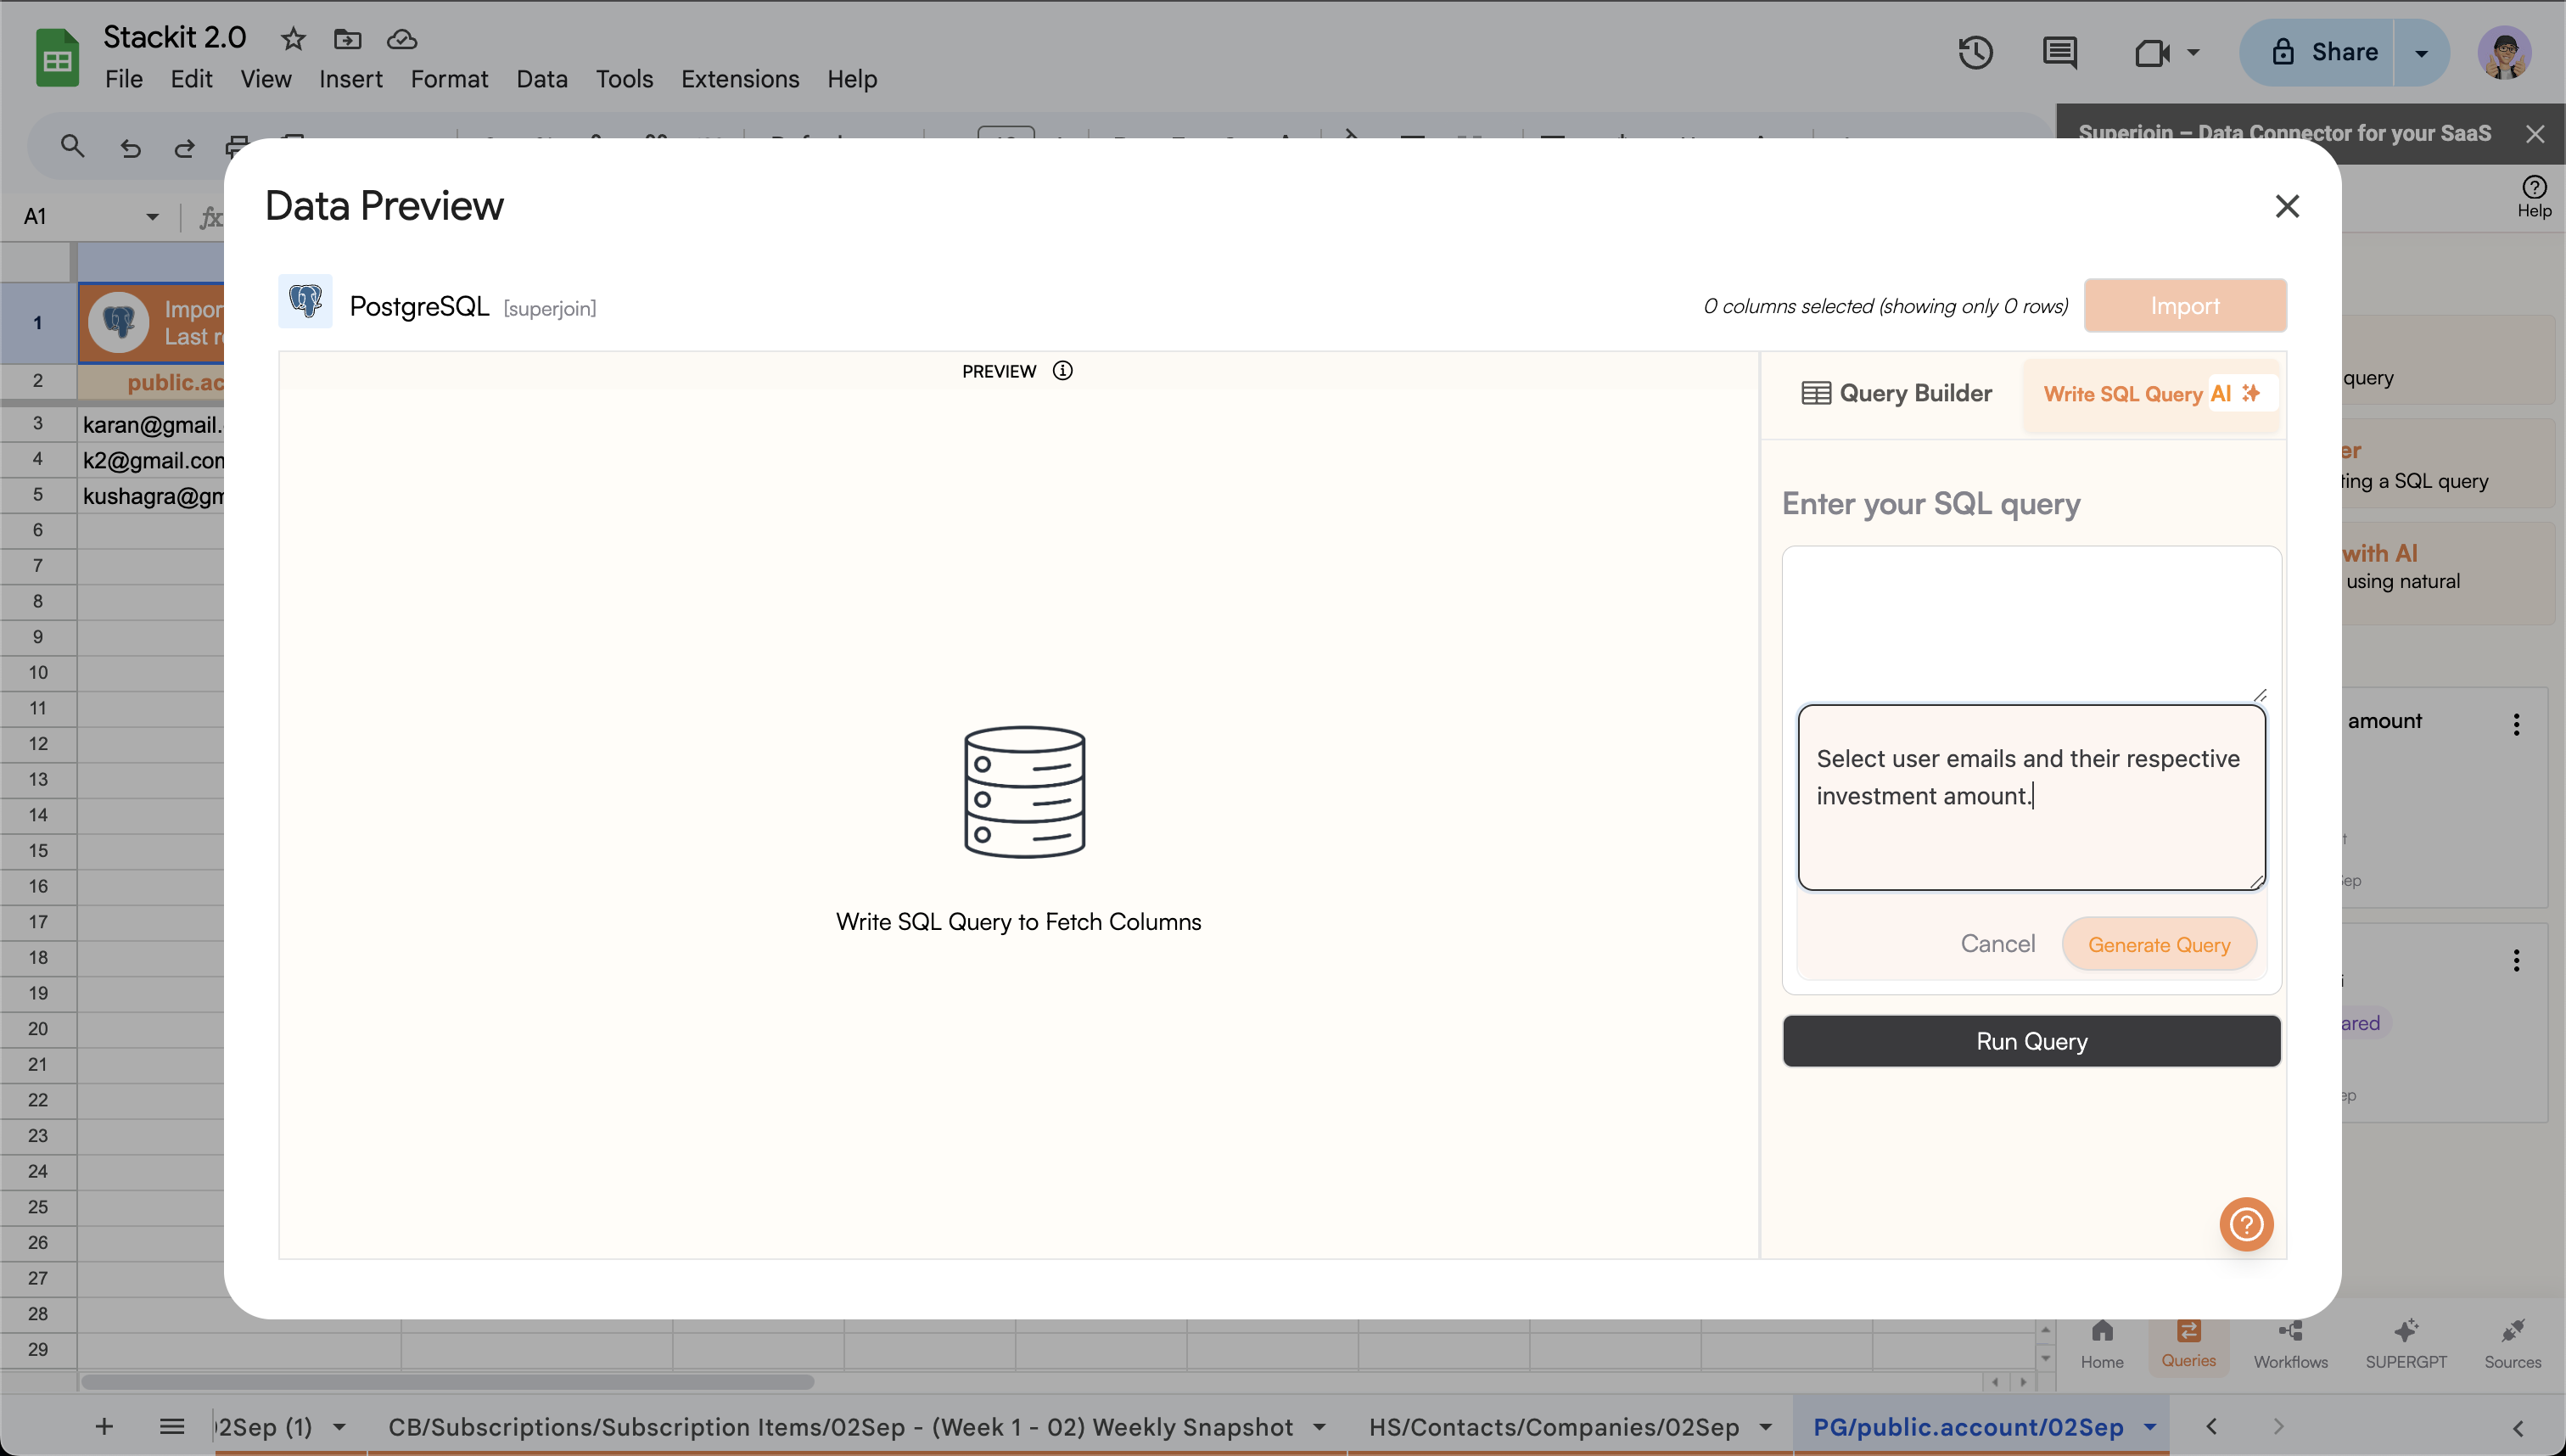Open the Share options dropdown arrow
Viewport: 2566px width, 1456px height.
click(2421, 52)
